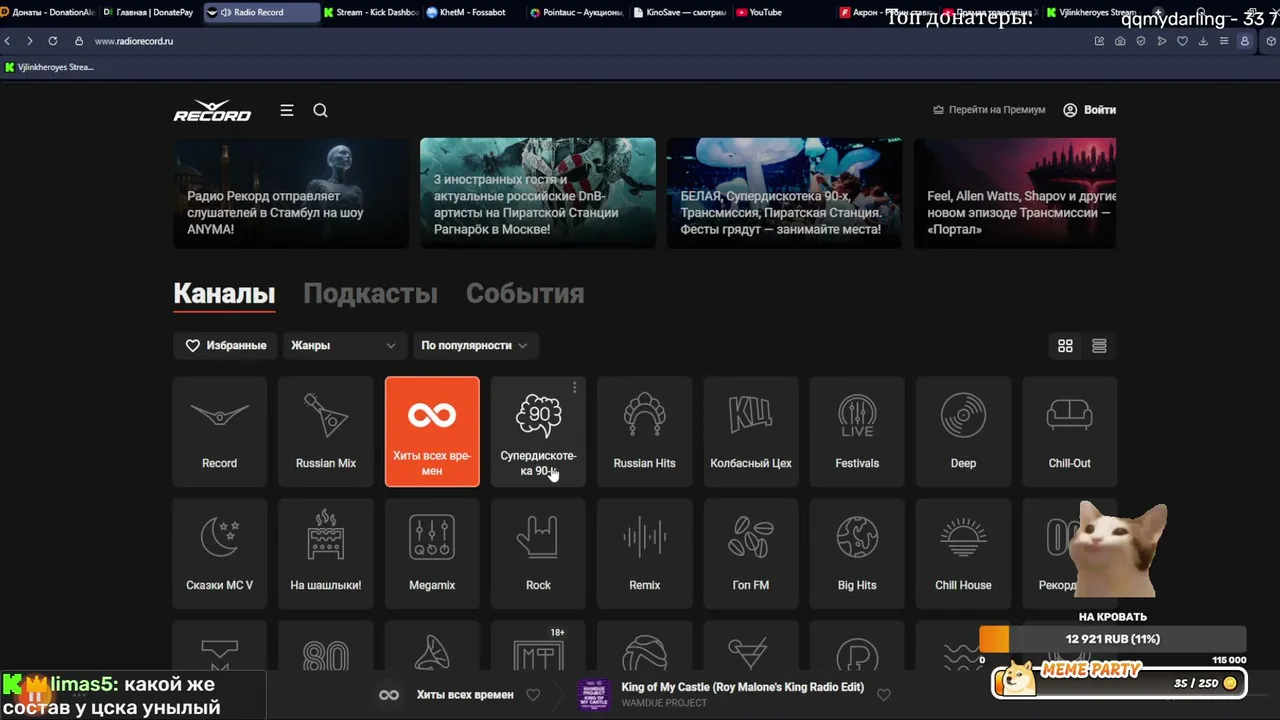The height and width of the screenshot is (720, 1280).
Task: Click the station name Хиты всех времен in player
Action: 465,695
